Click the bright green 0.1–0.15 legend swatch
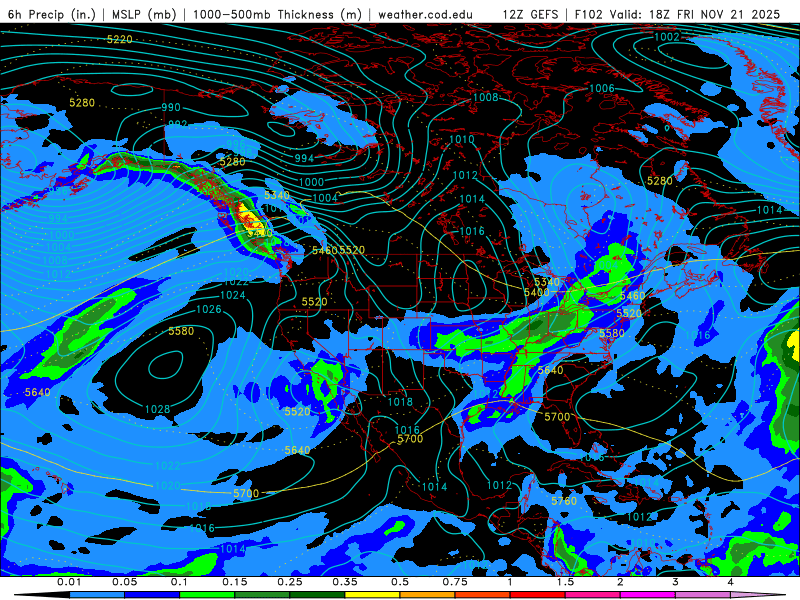The height and width of the screenshot is (600, 800). [207, 595]
